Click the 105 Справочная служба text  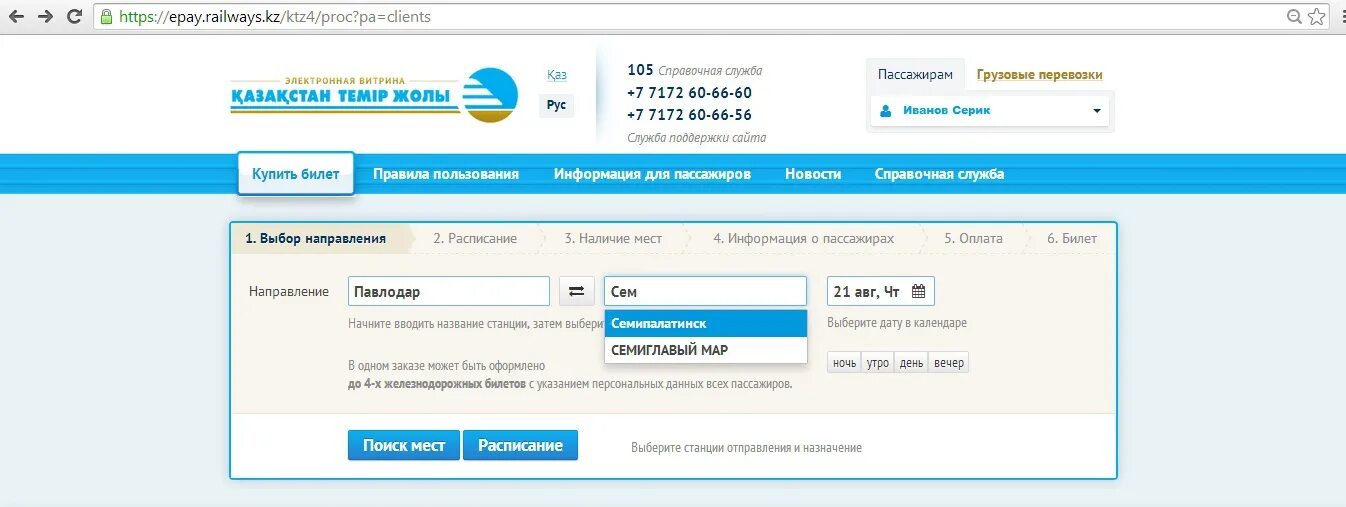coord(694,70)
